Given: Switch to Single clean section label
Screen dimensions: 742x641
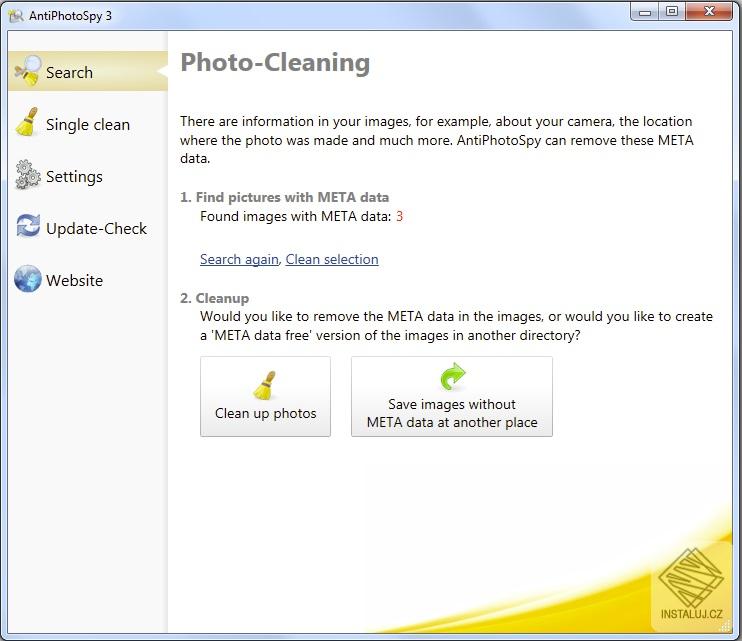Looking at the screenshot, I should click(x=88, y=124).
